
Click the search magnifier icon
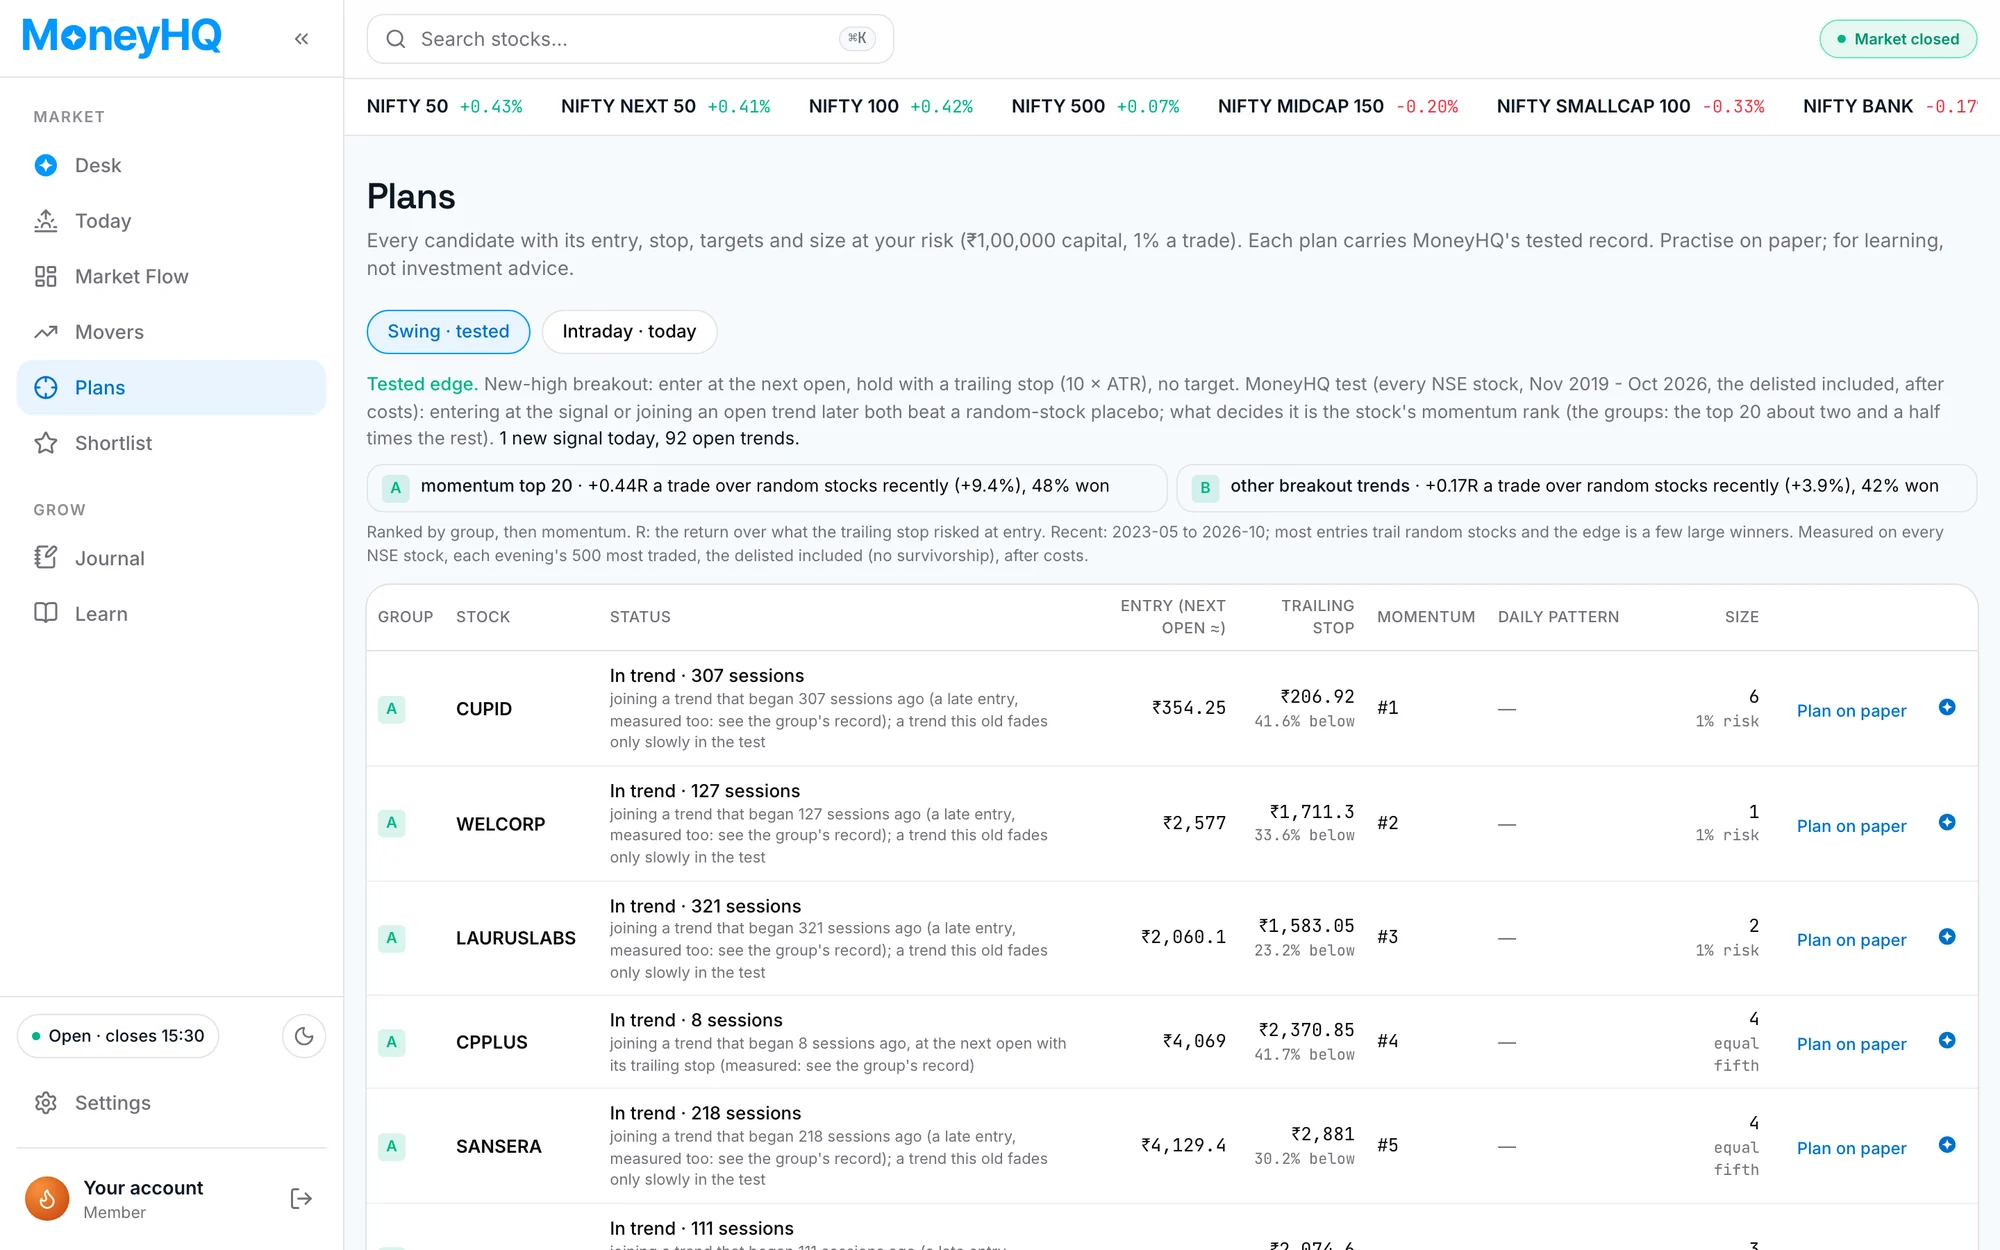click(x=396, y=39)
